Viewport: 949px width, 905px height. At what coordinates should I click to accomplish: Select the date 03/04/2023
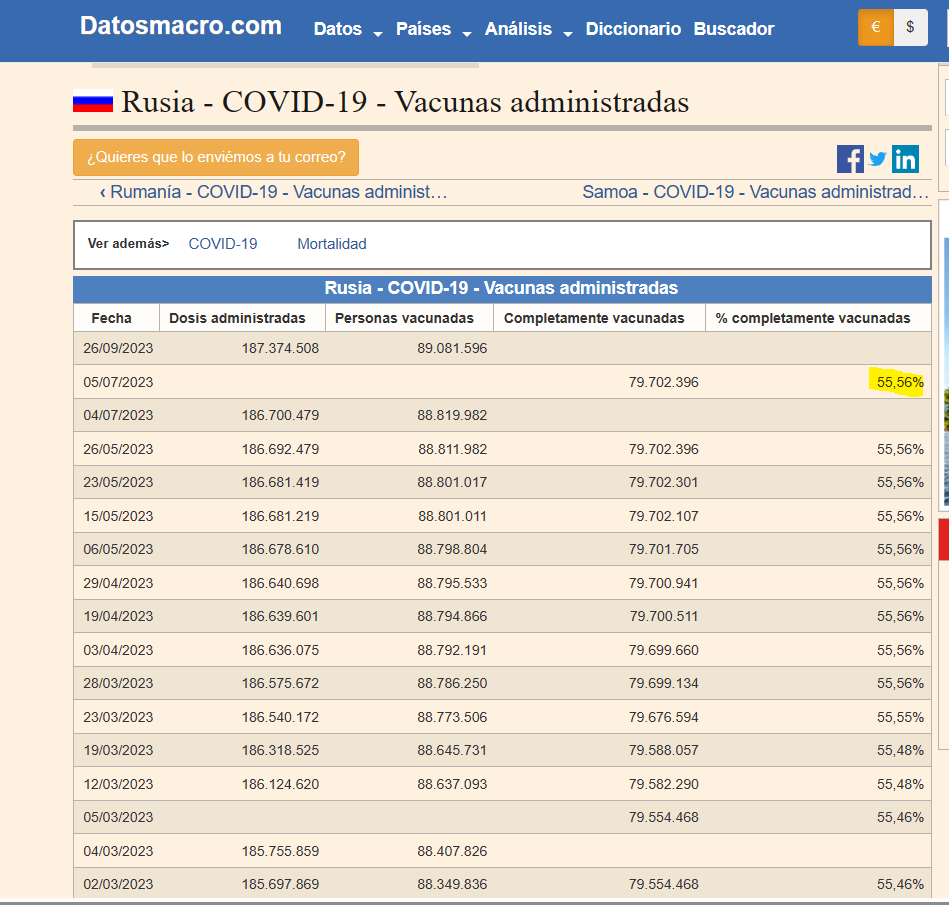pyautogui.click(x=118, y=650)
